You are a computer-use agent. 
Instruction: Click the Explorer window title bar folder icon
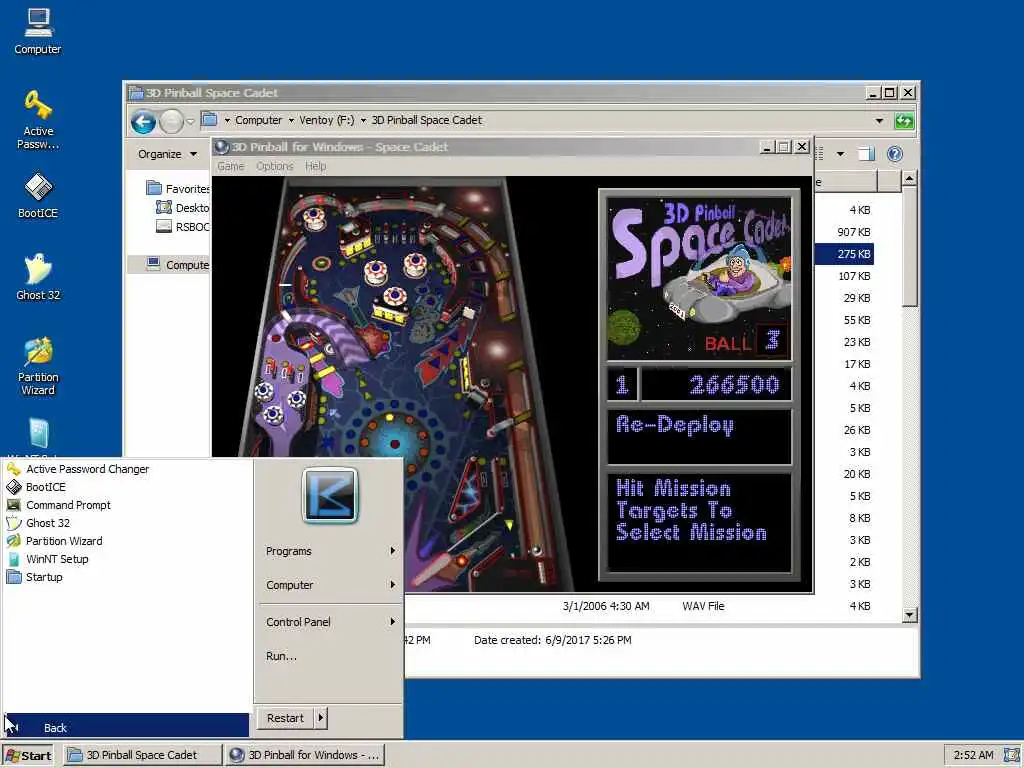(x=136, y=93)
